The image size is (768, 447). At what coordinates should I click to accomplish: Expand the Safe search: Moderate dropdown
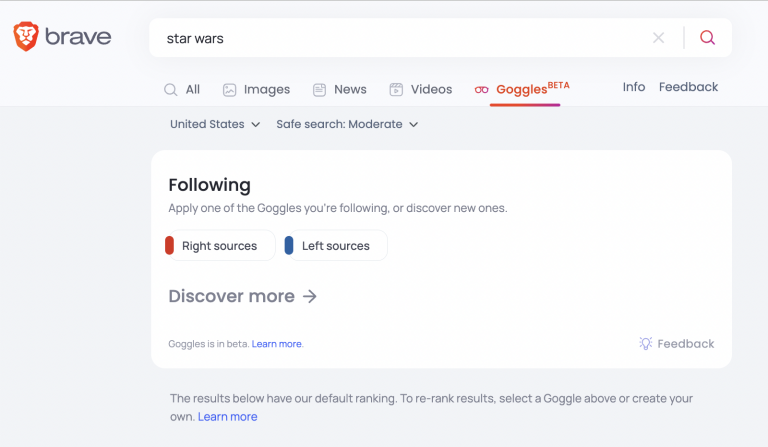347,124
